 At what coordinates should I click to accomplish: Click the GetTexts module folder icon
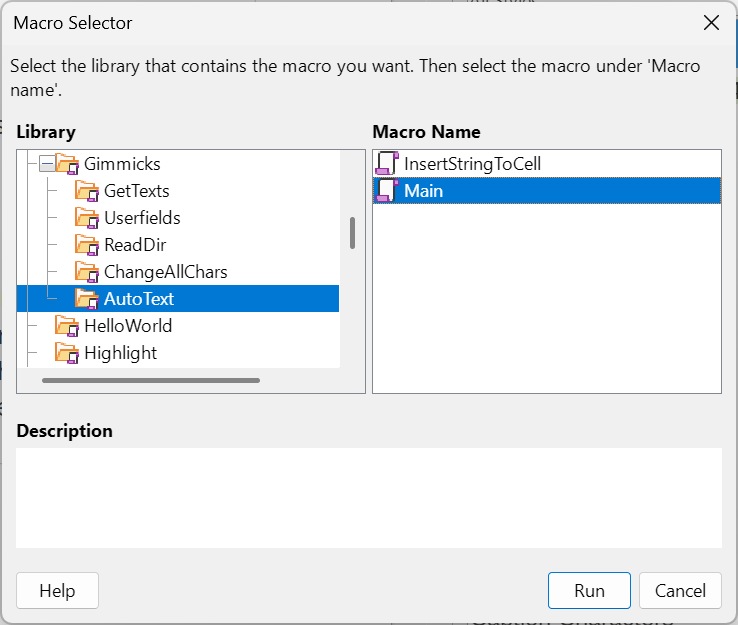coord(87,191)
